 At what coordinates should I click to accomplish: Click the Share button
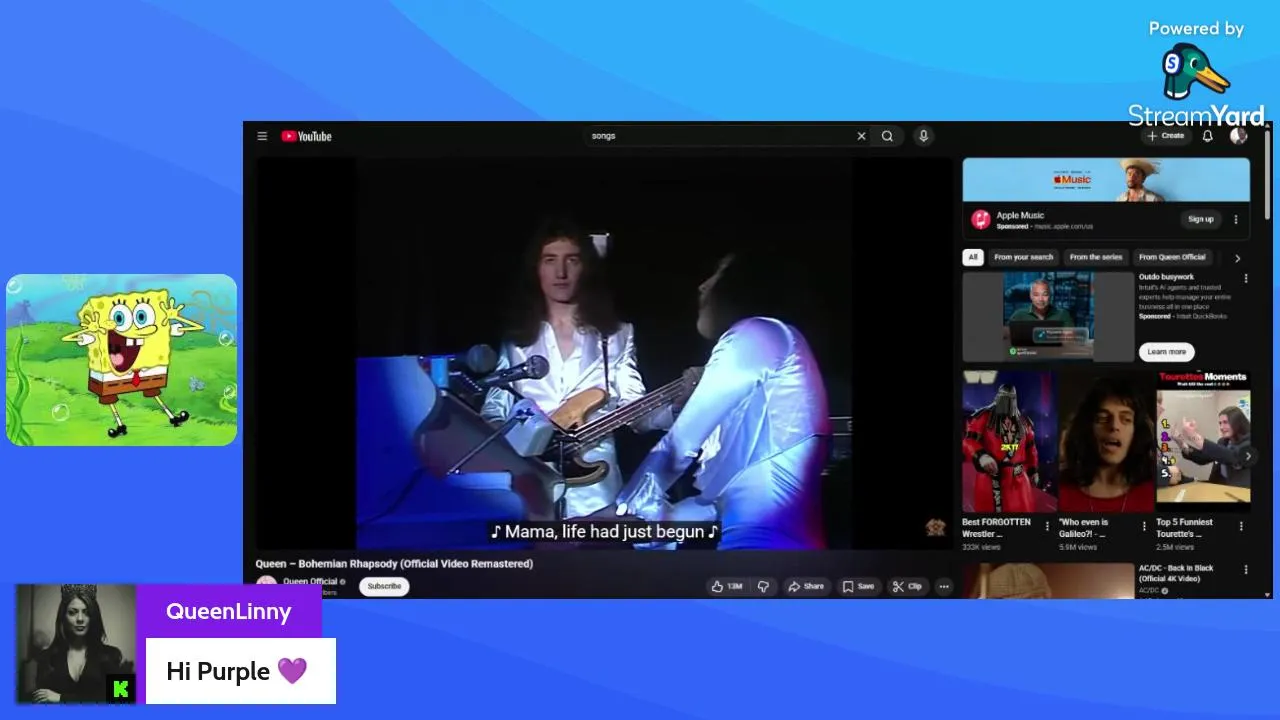click(806, 587)
